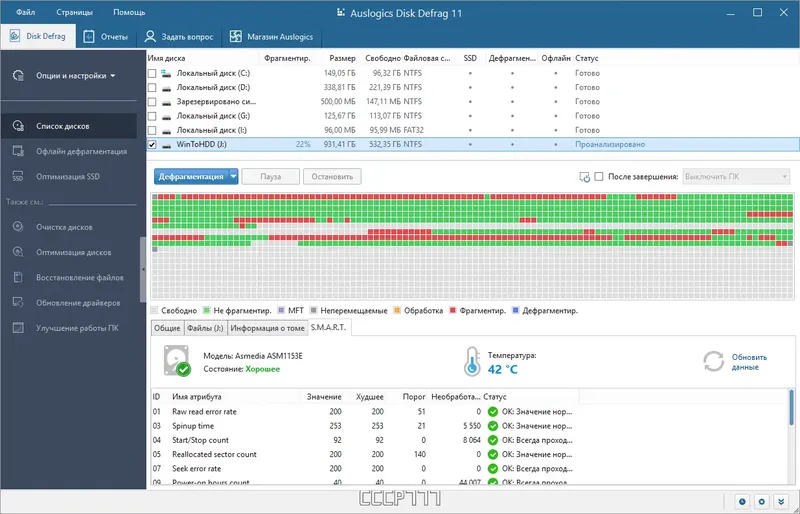800x514 pixels.
Task: Uncheck the WinToHDD (J:) checkbox
Action: pos(152,144)
